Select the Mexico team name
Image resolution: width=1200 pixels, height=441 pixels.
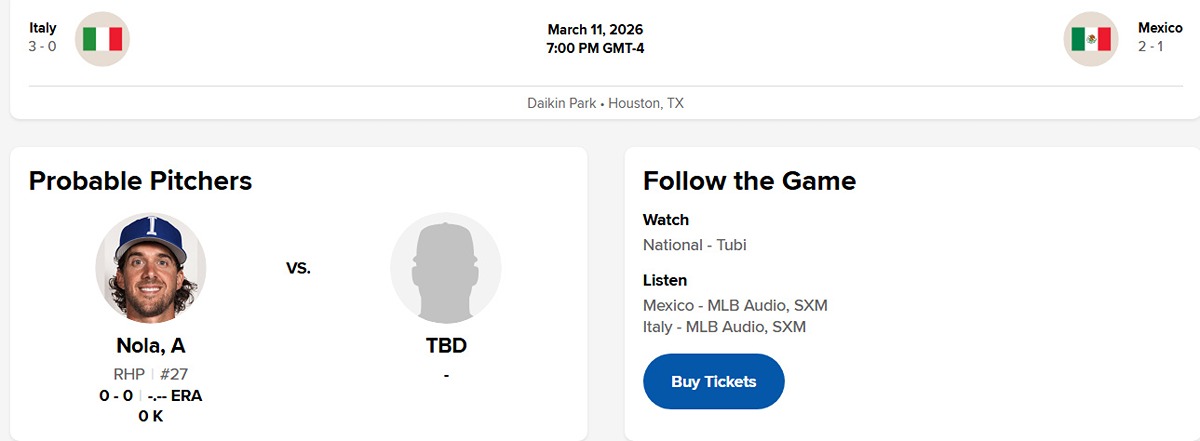point(1160,28)
